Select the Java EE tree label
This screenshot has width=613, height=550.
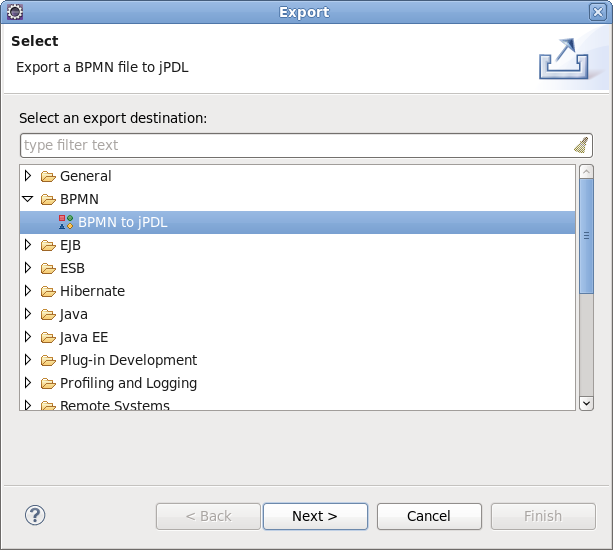84,337
